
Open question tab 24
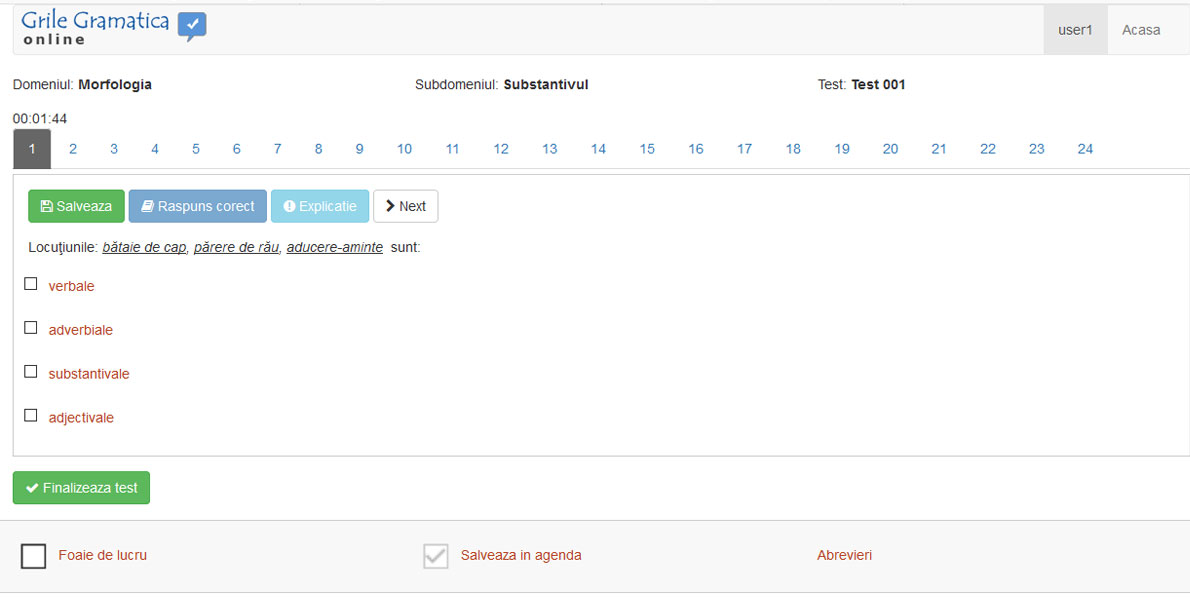pos(1085,149)
